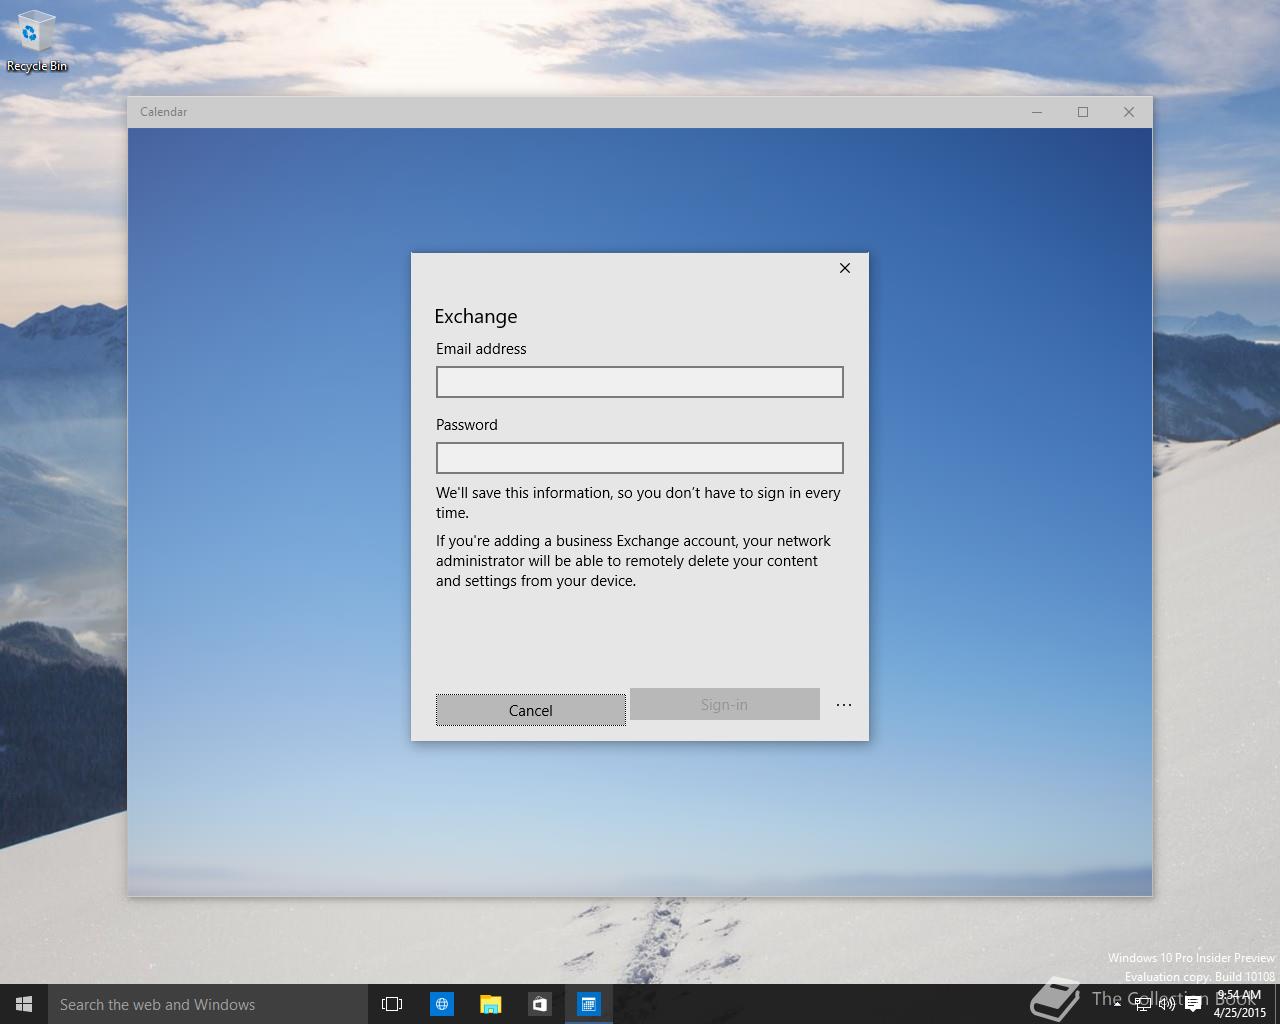Cancel the Exchange account dialog

coord(531,710)
